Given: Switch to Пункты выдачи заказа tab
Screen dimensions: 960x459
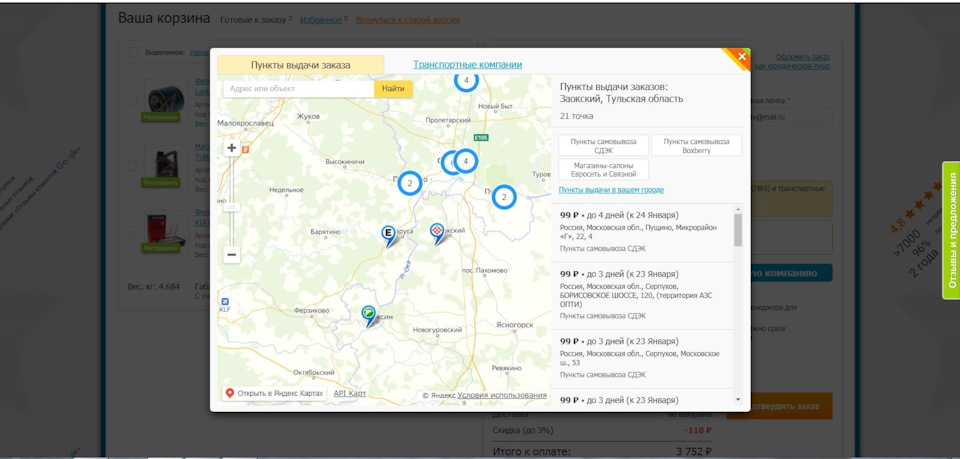Looking at the screenshot, I should [301, 65].
